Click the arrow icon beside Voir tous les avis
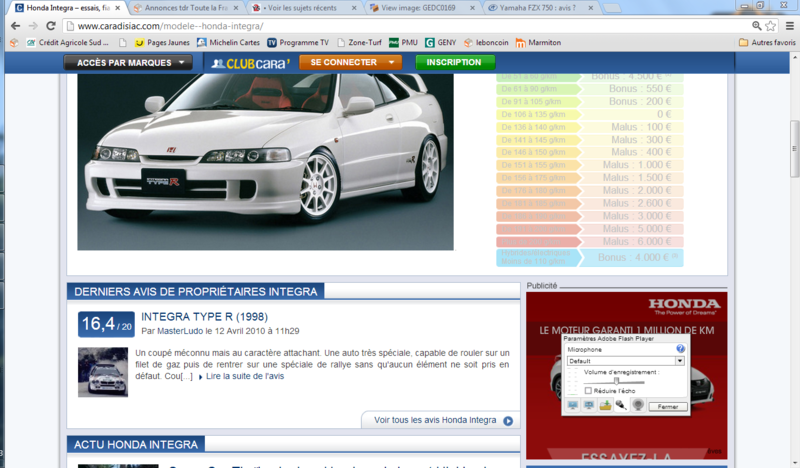The width and height of the screenshot is (800, 468). coord(508,421)
